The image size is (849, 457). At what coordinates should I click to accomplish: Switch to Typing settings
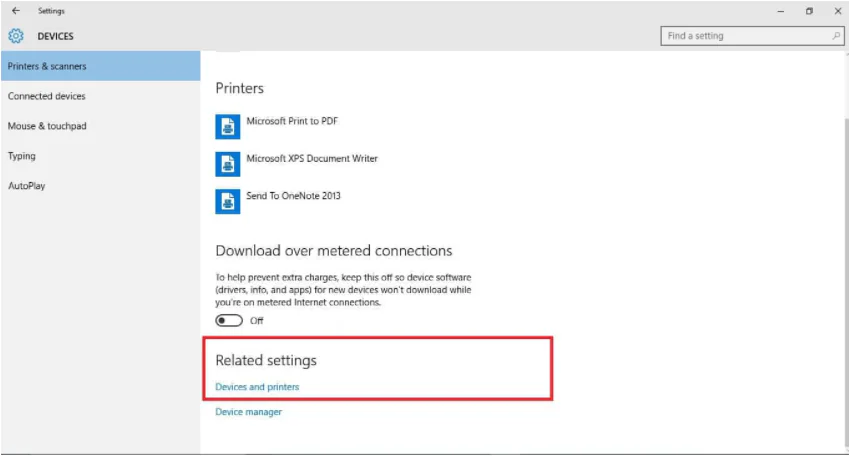point(22,156)
